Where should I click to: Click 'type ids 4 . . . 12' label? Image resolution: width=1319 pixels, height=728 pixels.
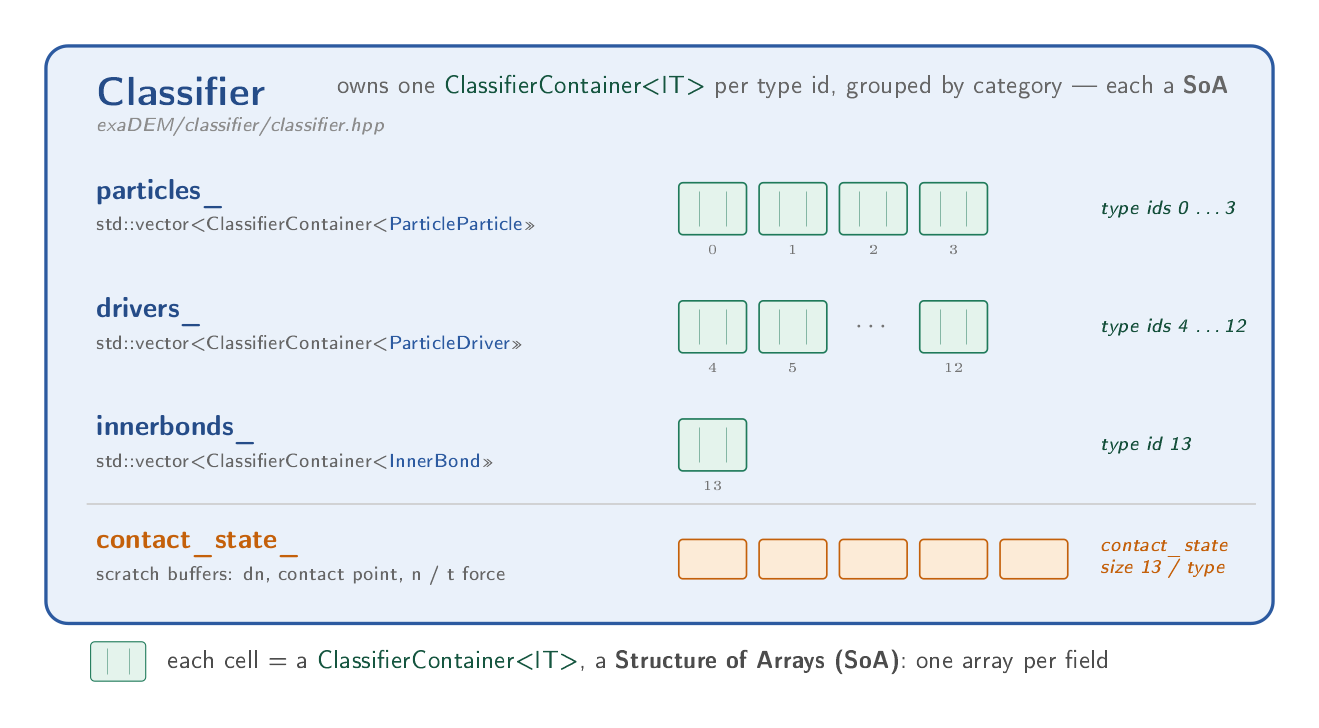(x=1173, y=327)
